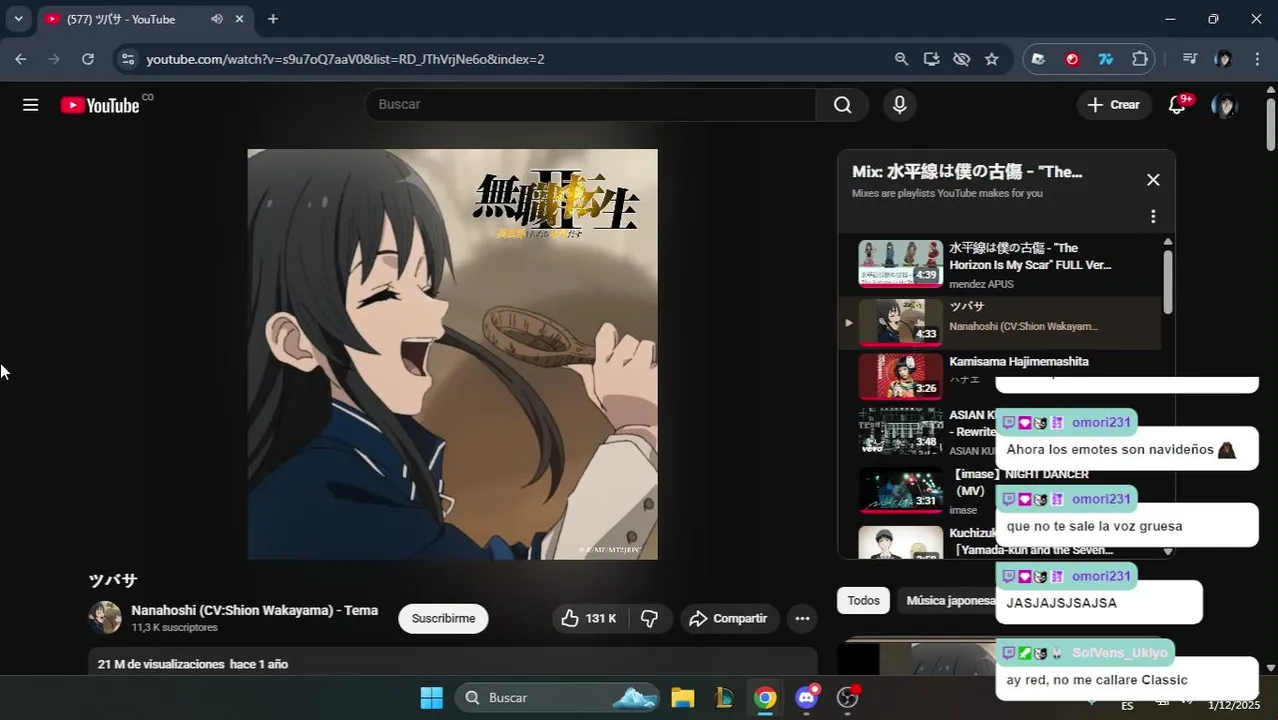Click the video album art player
Screen dimensions: 1278x720
coord(452,354)
